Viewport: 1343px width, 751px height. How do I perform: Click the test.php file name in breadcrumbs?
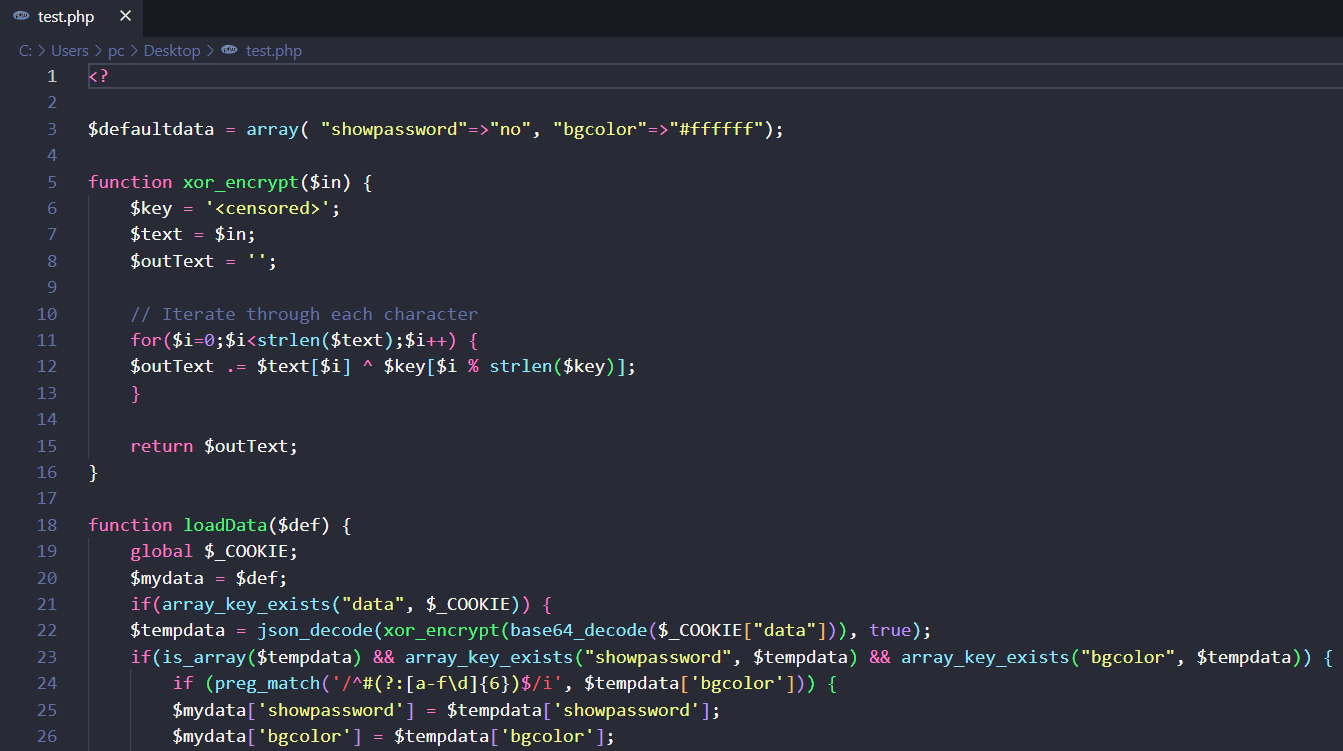(x=273, y=51)
